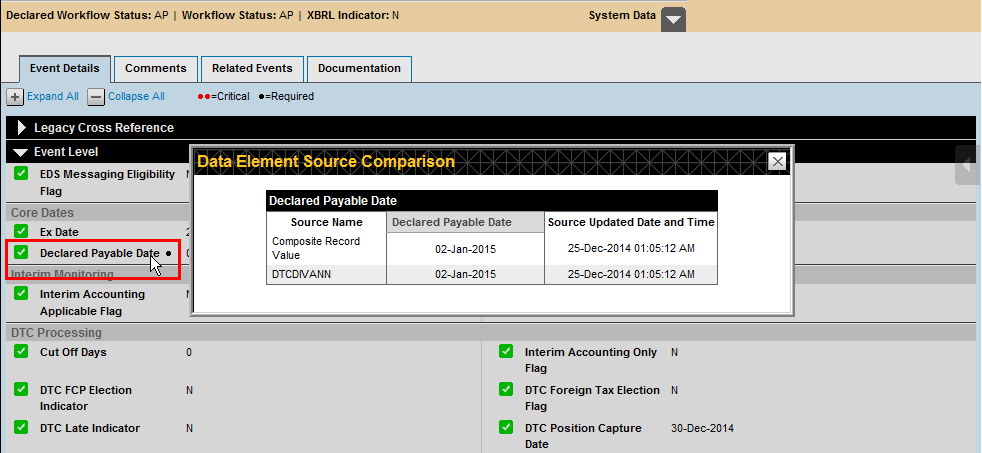
Task: Click the Collapse All link
Action: [x=137, y=96]
